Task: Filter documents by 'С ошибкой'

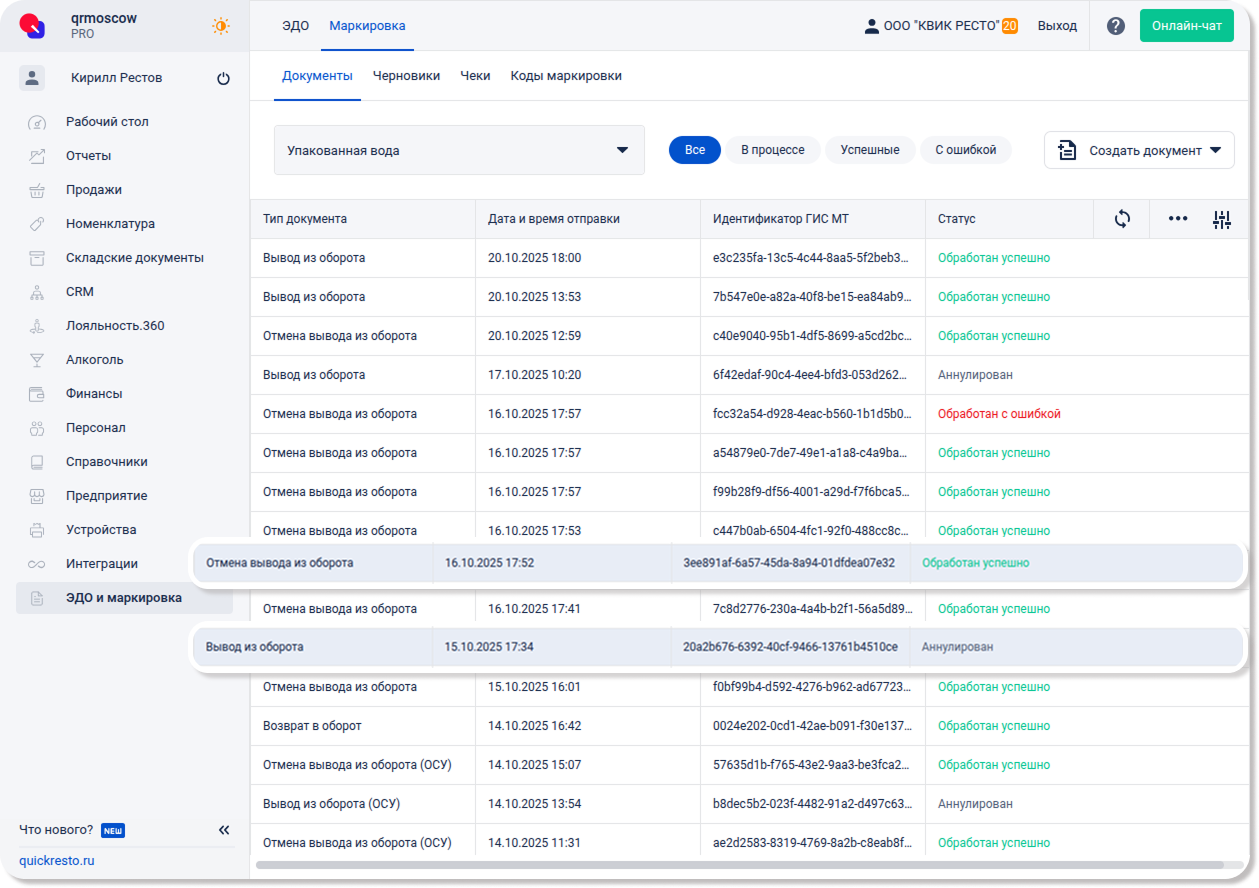Action: tap(965, 150)
